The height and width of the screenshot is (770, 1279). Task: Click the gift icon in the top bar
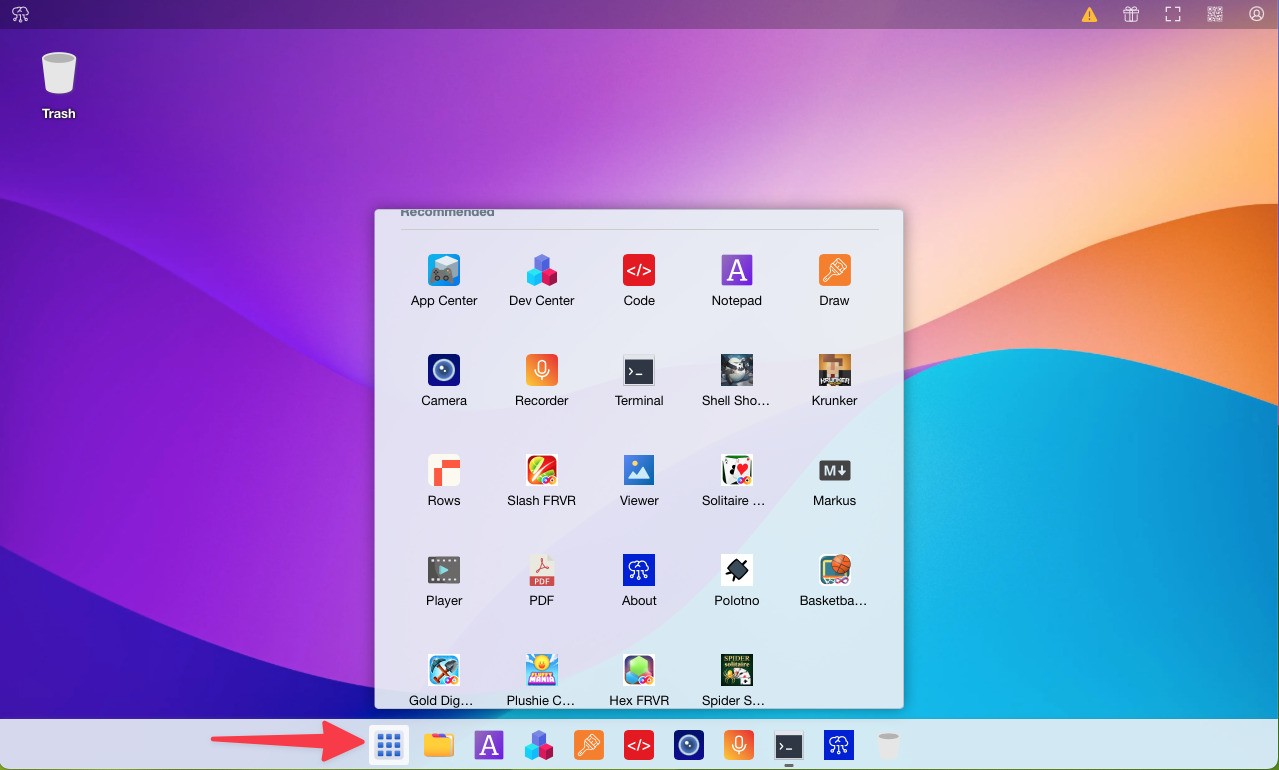(x=1131, y=14)
